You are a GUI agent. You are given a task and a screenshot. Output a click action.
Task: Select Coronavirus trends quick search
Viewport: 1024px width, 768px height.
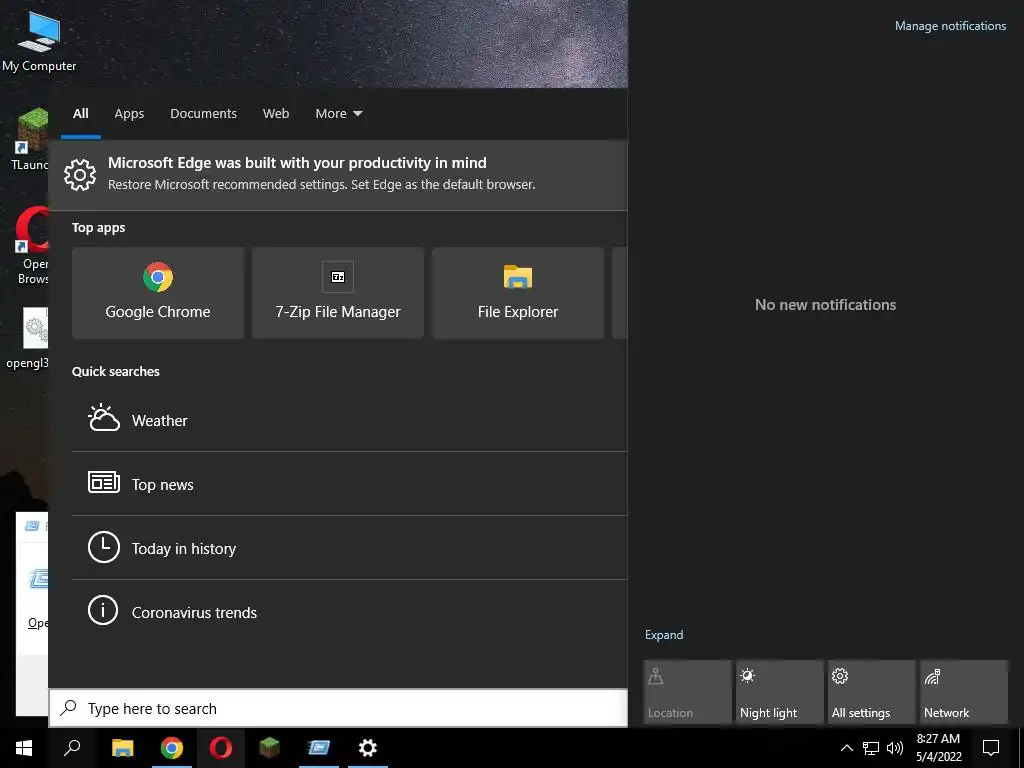click(349, 612)
